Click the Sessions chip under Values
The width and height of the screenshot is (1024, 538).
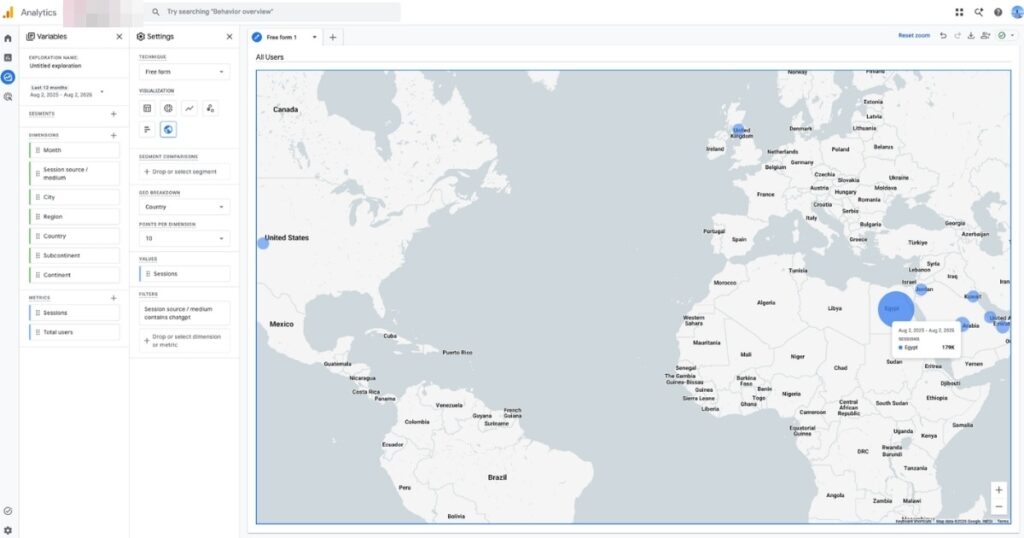pyautogui.click(x=184, y=274)
